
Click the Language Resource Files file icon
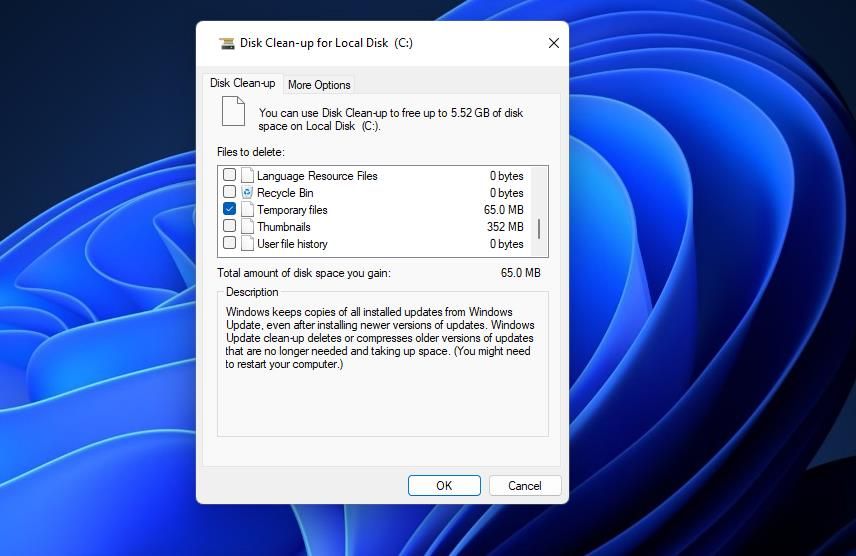[x=247, y=175]
